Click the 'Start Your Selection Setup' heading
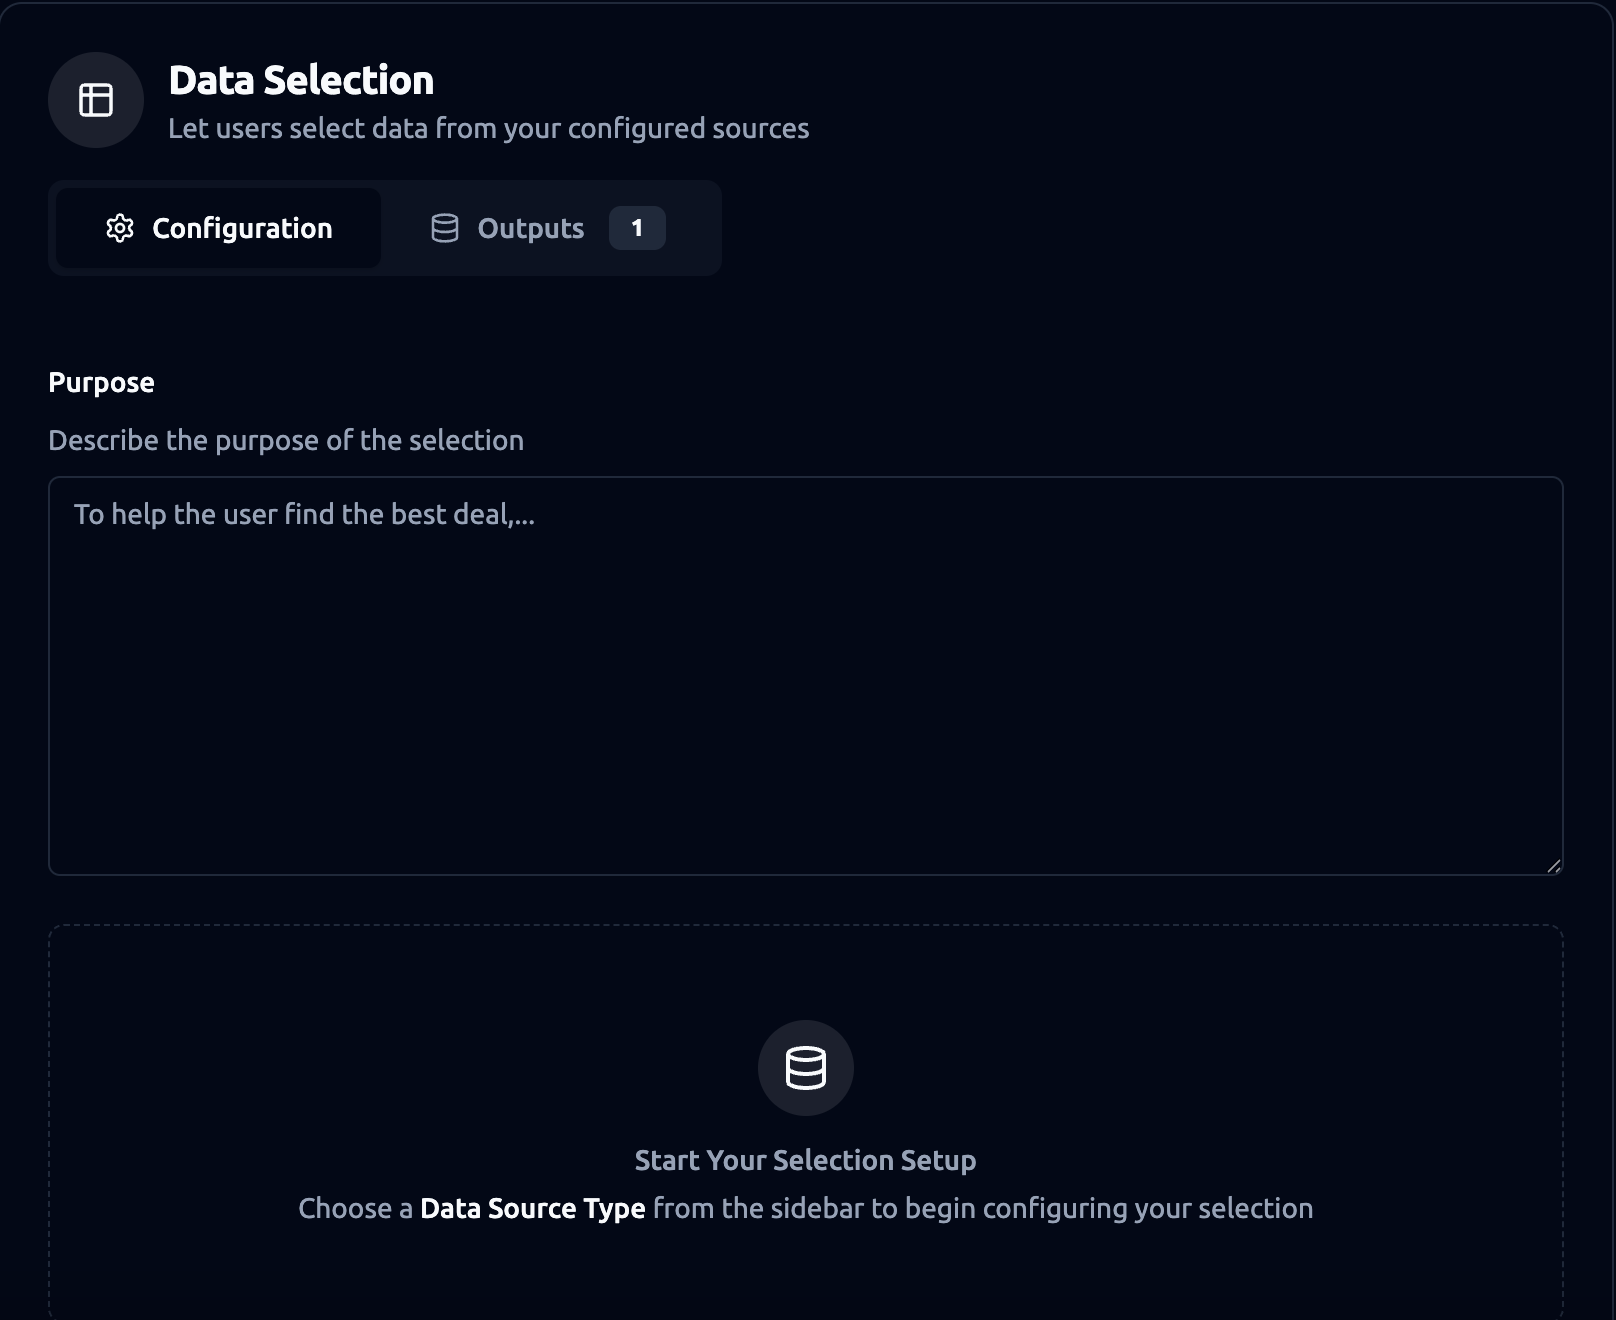This screenshot has height=1320, width=1616. point(805,1160)
